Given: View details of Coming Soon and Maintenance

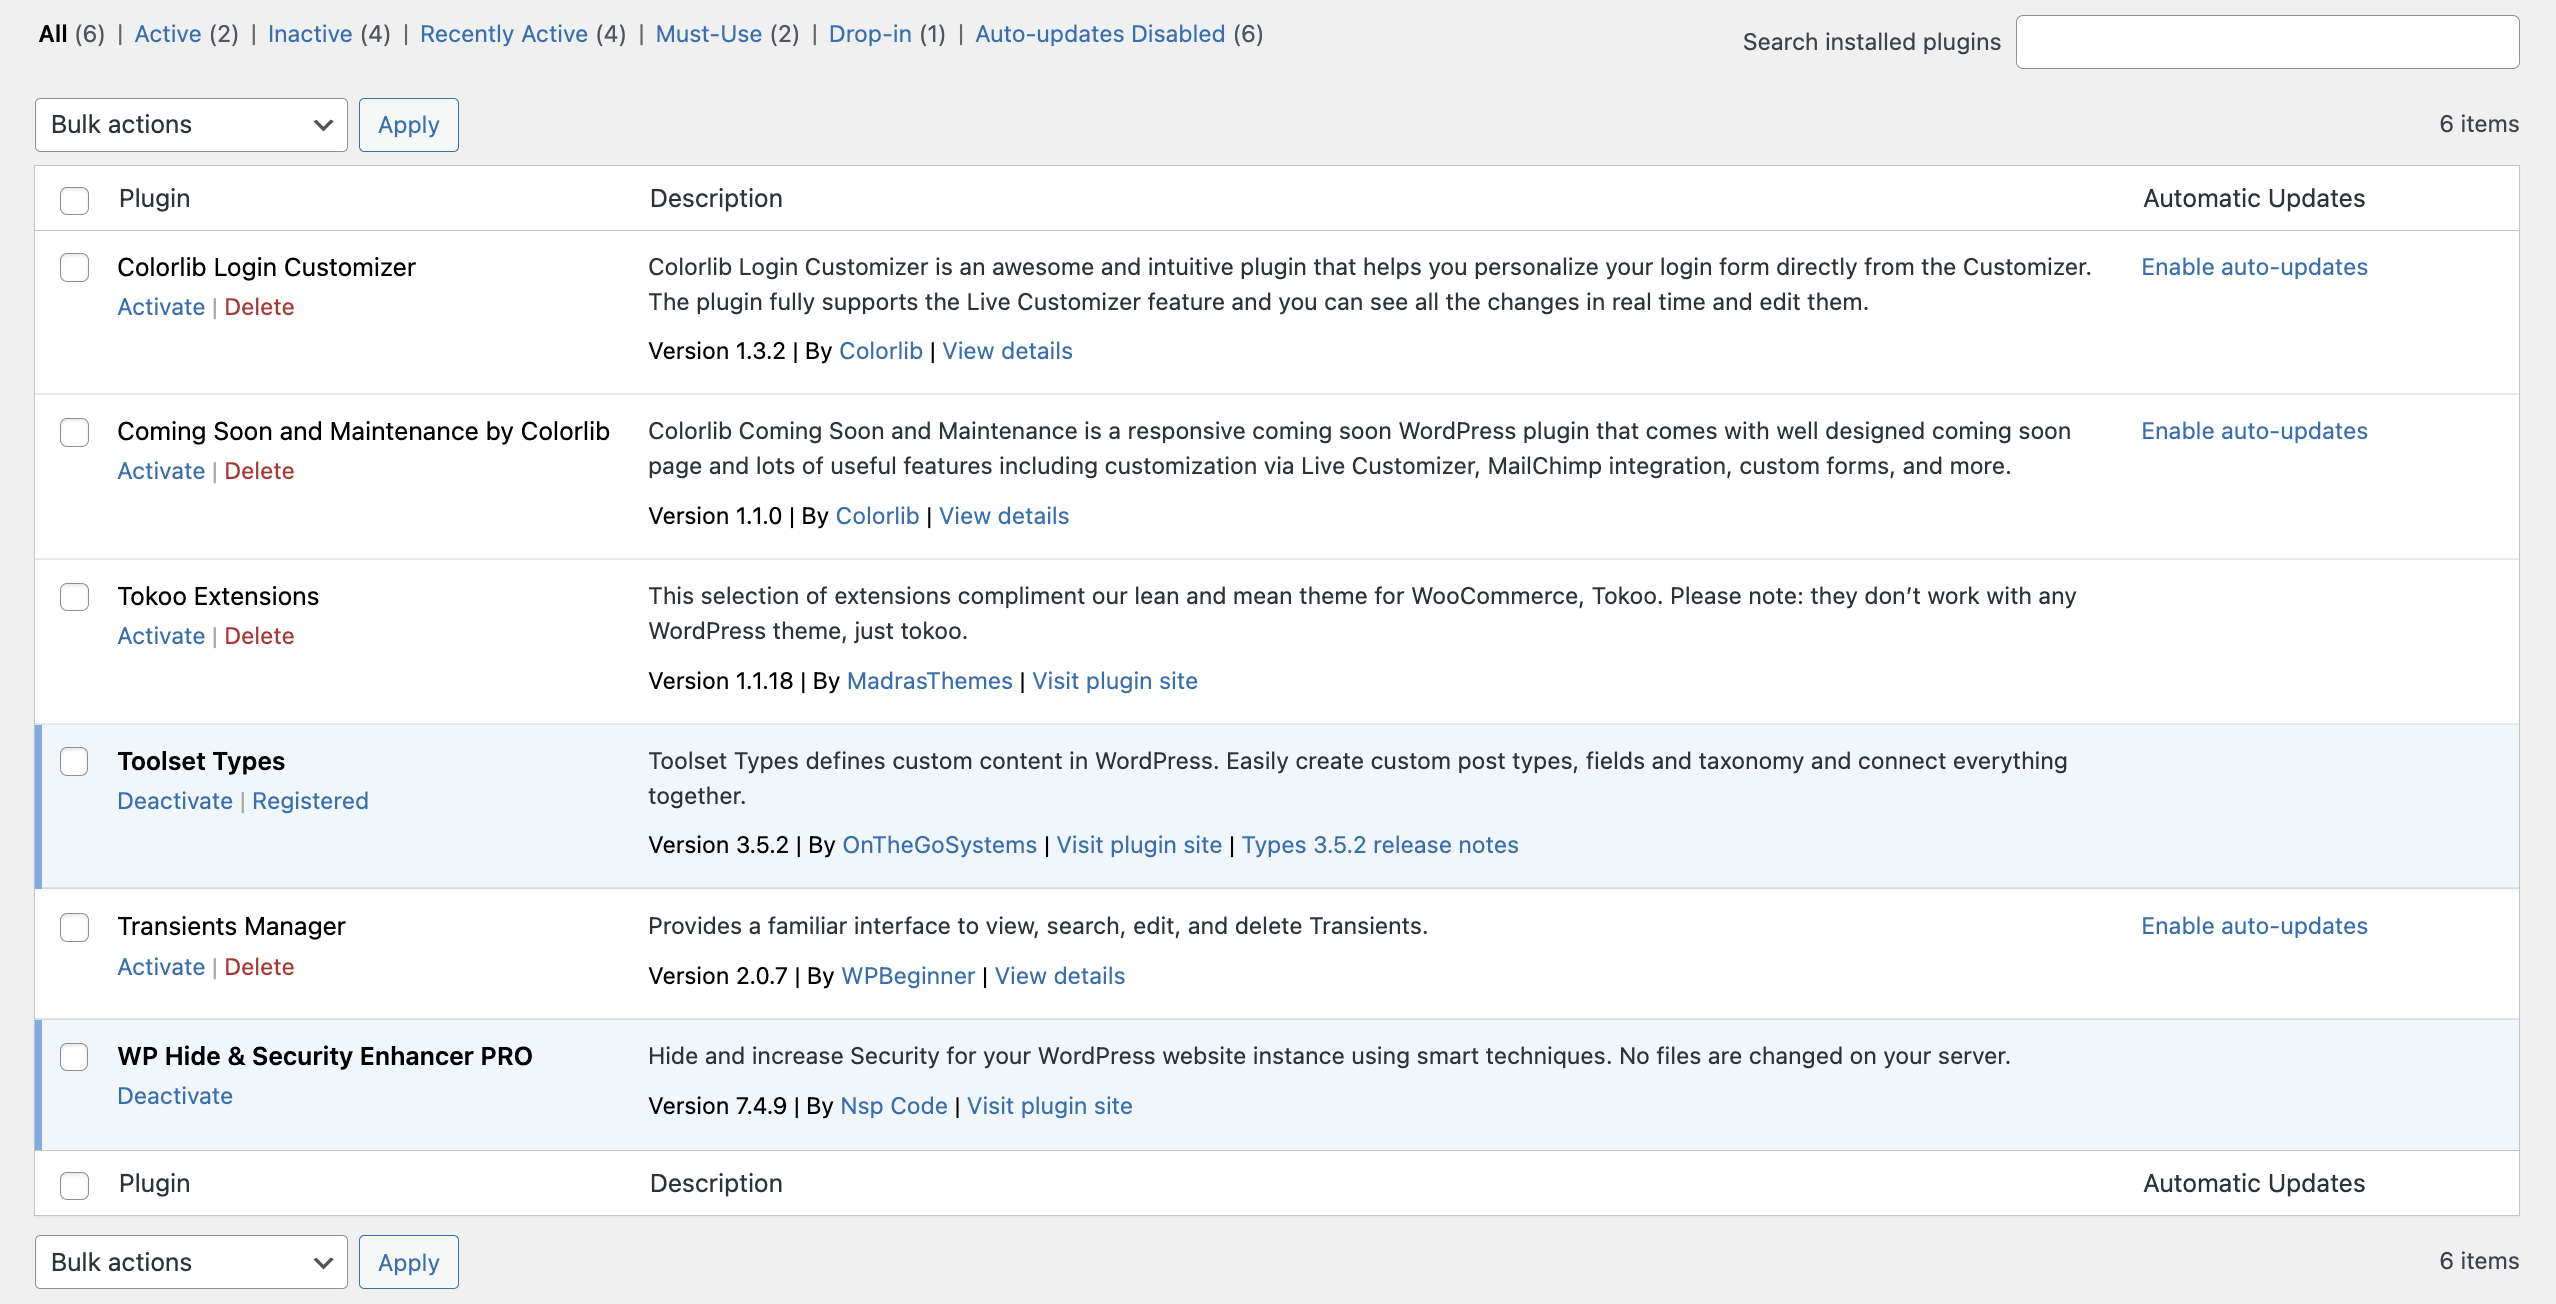Looking at the screenshot, I should click(1004, 516).
